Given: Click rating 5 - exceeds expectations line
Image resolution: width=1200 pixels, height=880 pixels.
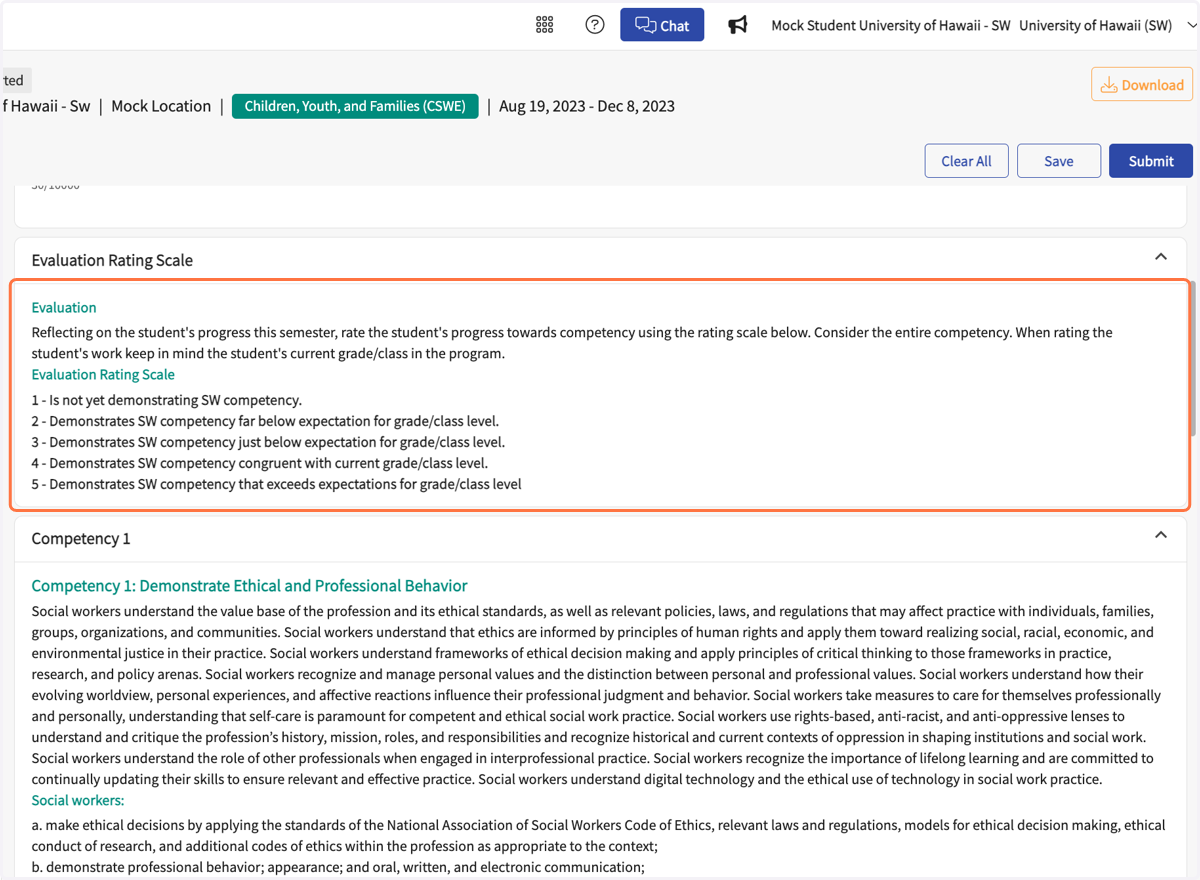Looking at the screenshot, I should [x=276, y=484].
